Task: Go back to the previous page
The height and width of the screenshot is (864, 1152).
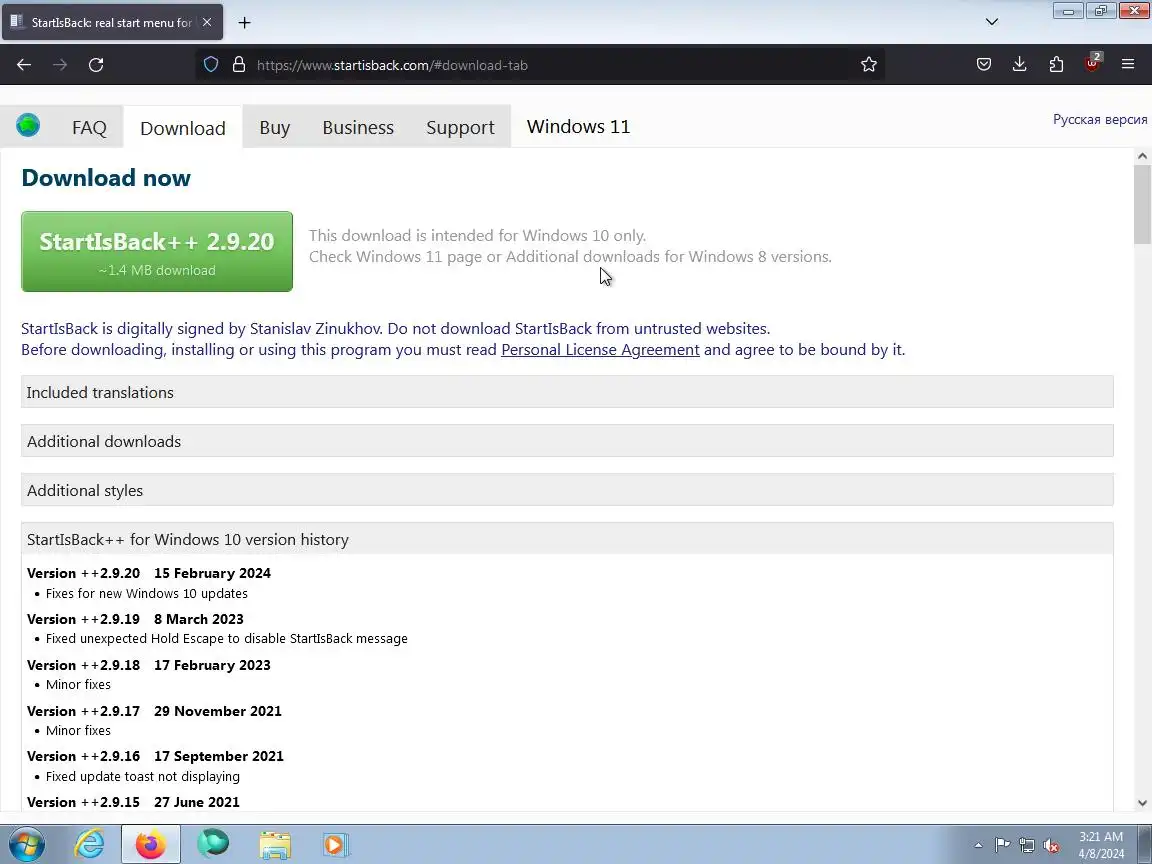Action: (24, 65)
